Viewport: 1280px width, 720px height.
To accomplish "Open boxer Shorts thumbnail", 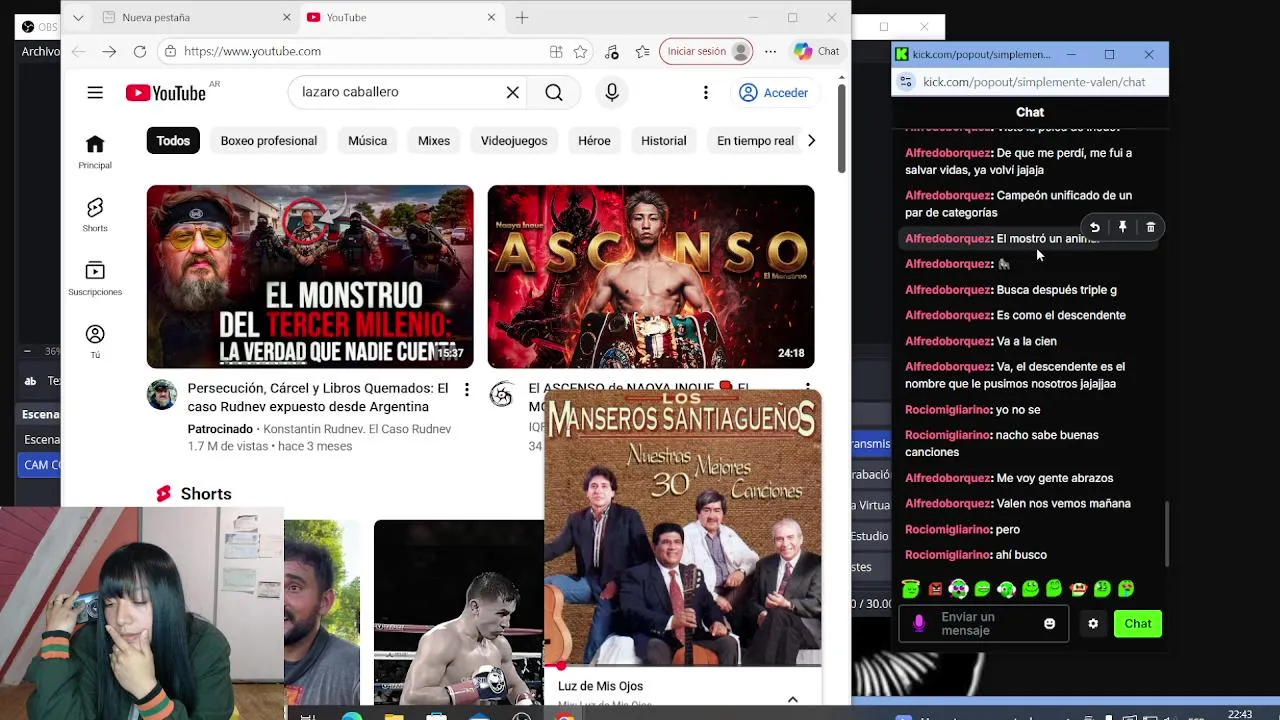I will click(459, 612).
